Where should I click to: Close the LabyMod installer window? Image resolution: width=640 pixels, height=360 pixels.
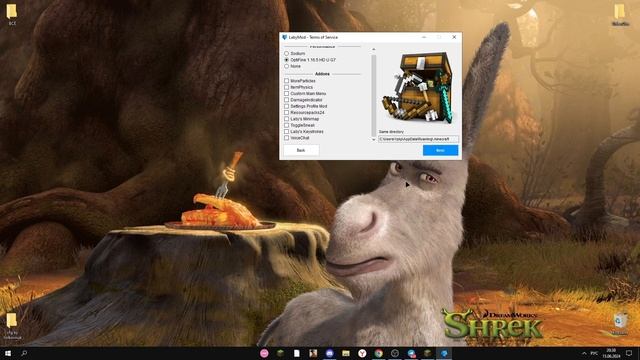(454, 37)
